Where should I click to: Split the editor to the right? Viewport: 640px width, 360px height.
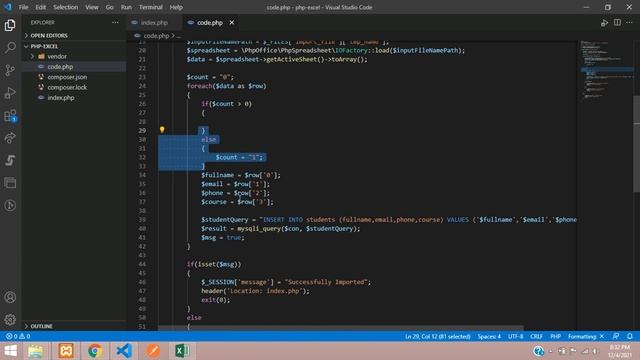(617, 22)
